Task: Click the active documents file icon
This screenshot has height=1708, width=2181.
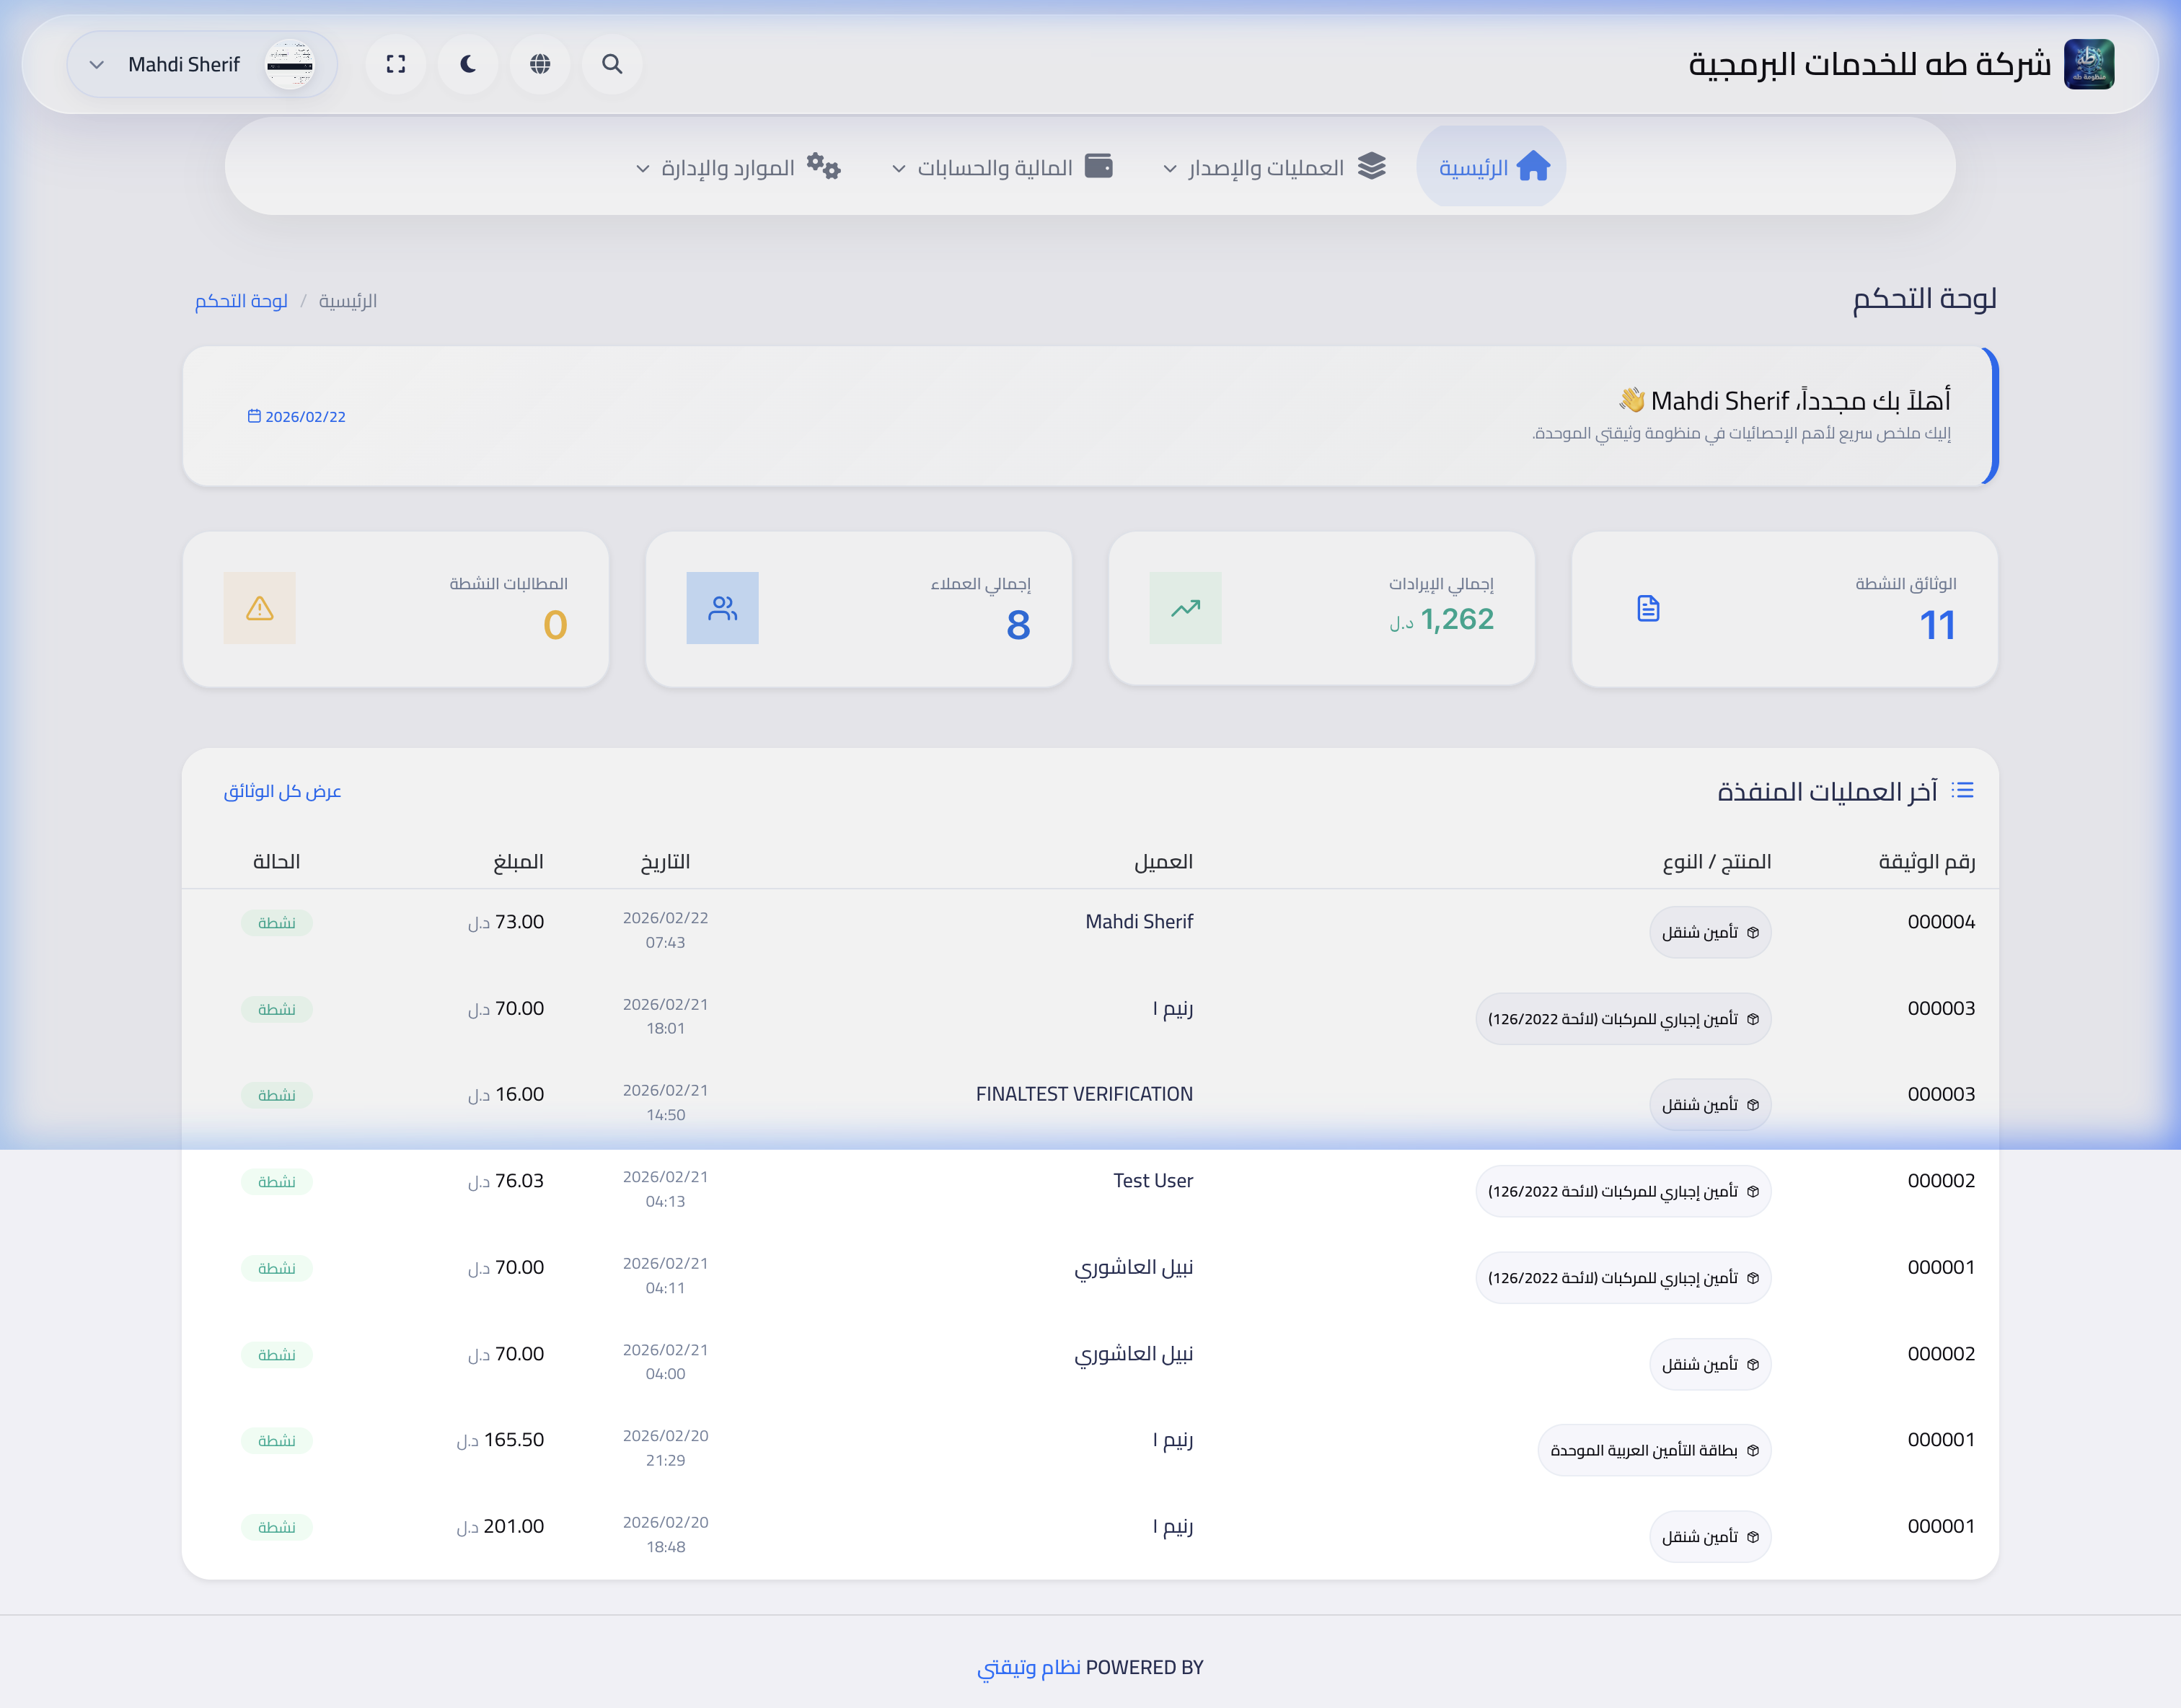Action: [x=1647, y=608]
